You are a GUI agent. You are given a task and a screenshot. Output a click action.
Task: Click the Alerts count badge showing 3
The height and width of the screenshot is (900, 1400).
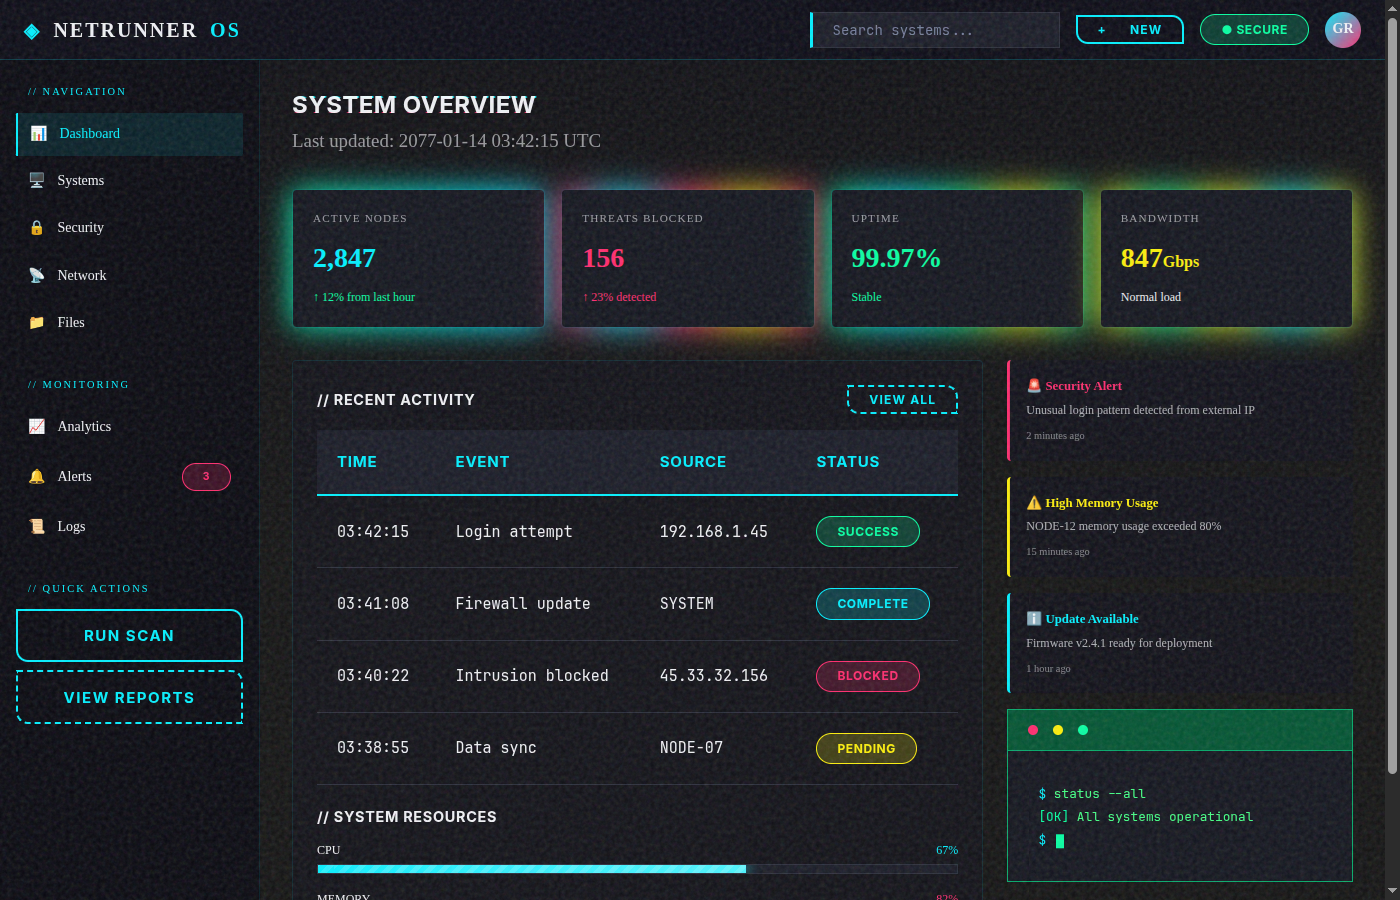(x=206, y=477)
